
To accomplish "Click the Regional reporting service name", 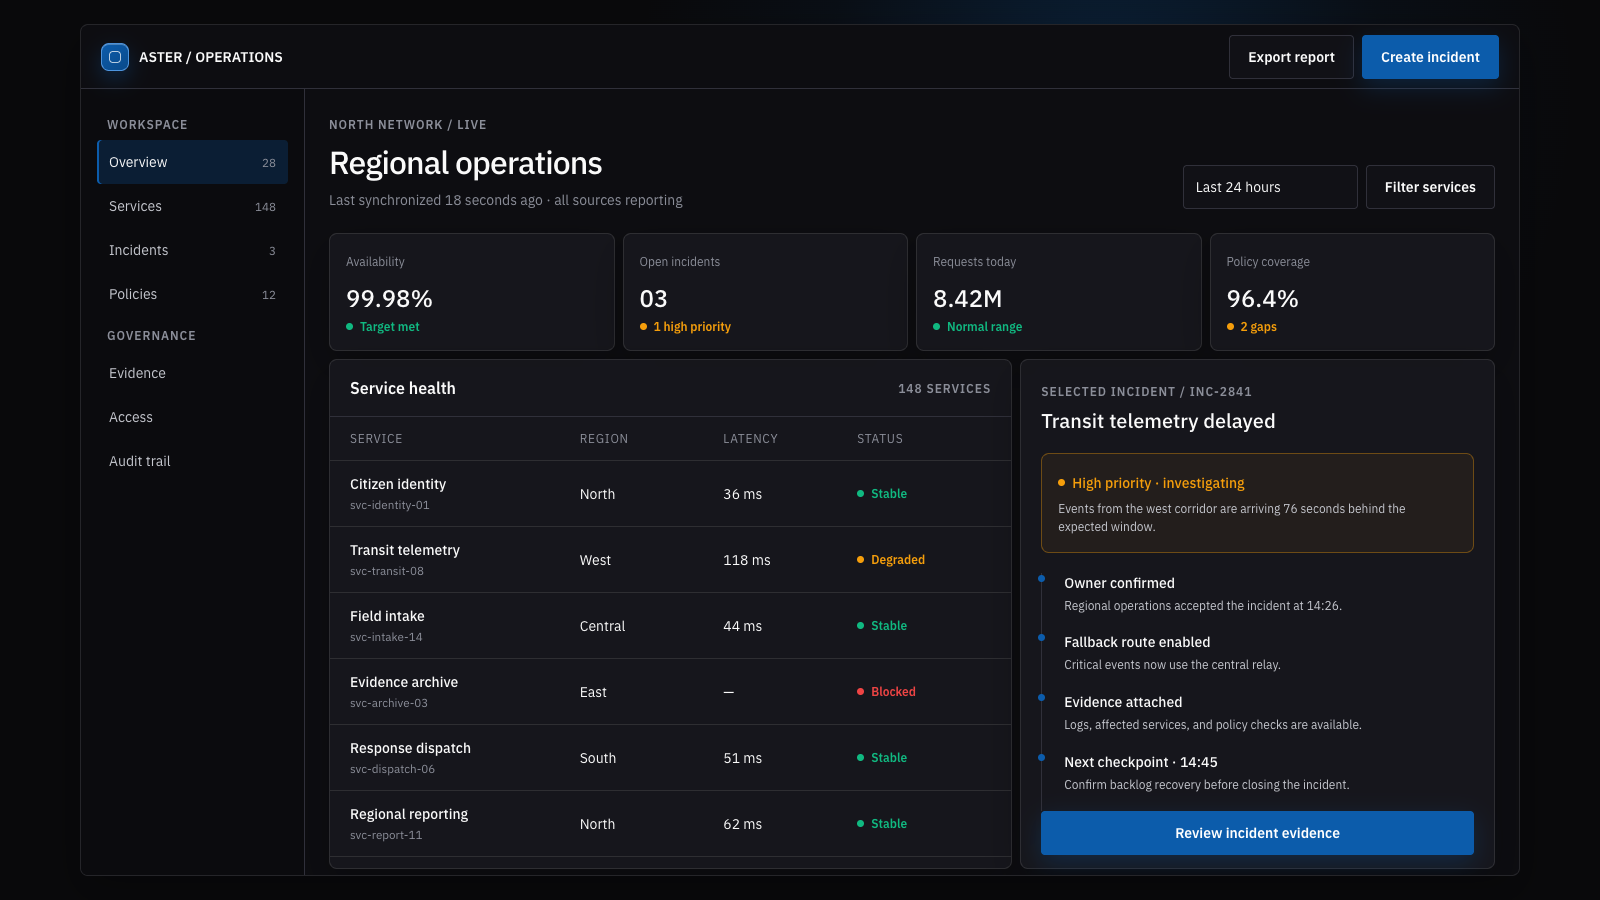I will coord(409,814).
